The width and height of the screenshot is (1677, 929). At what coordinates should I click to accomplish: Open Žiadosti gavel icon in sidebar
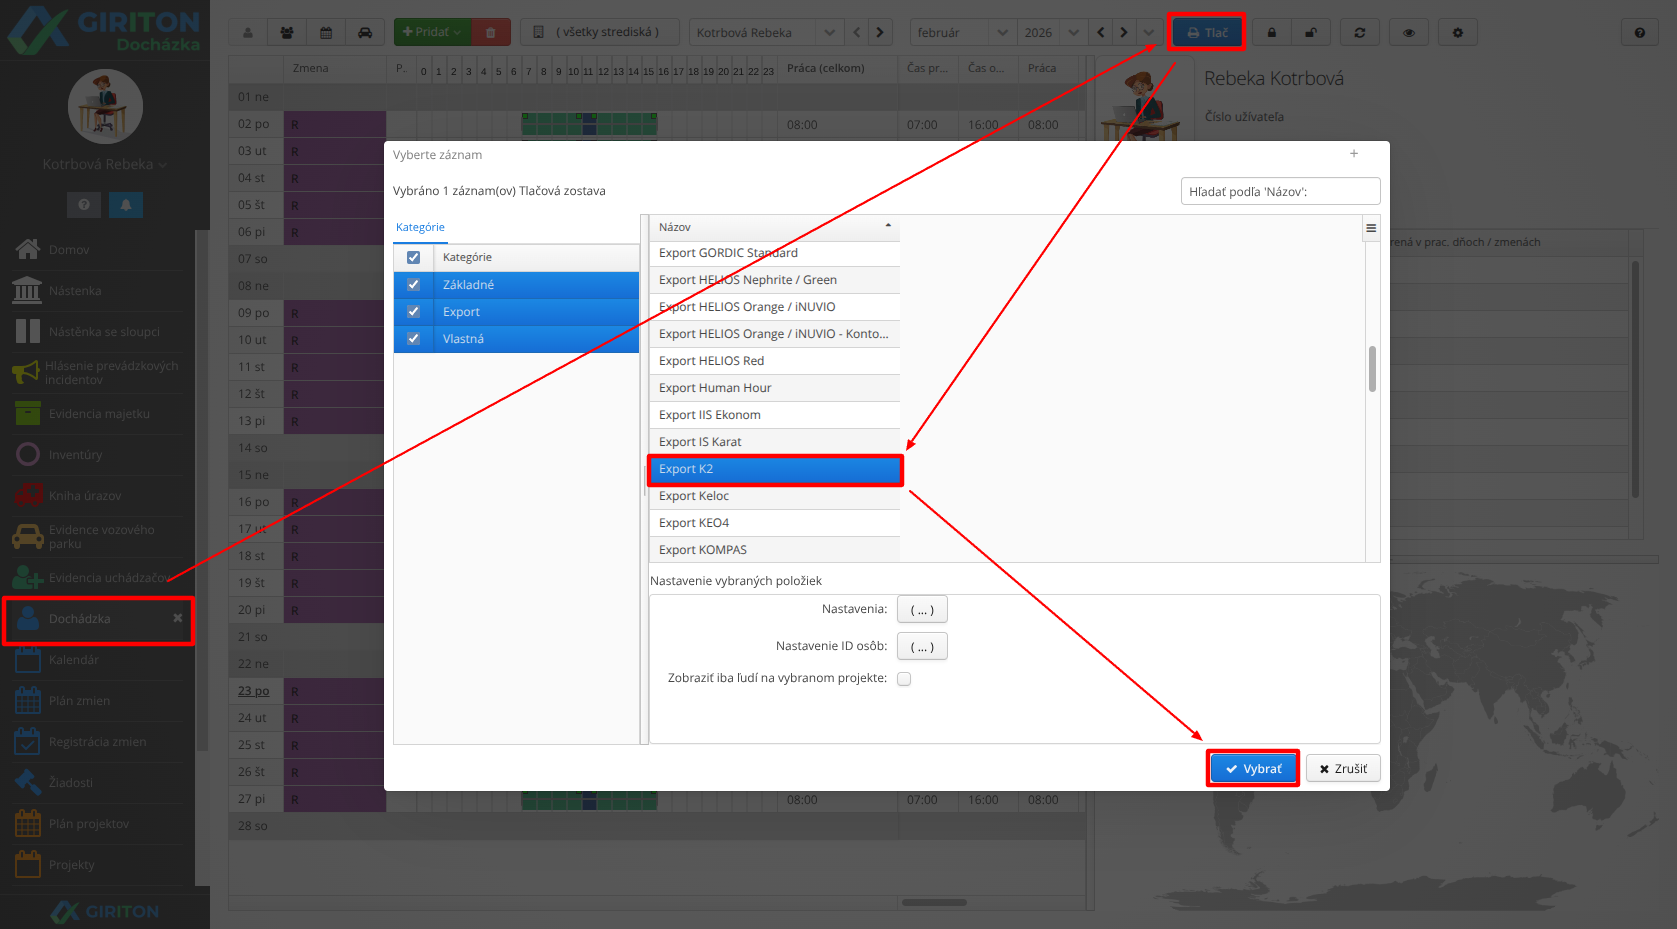click(28, 782)
